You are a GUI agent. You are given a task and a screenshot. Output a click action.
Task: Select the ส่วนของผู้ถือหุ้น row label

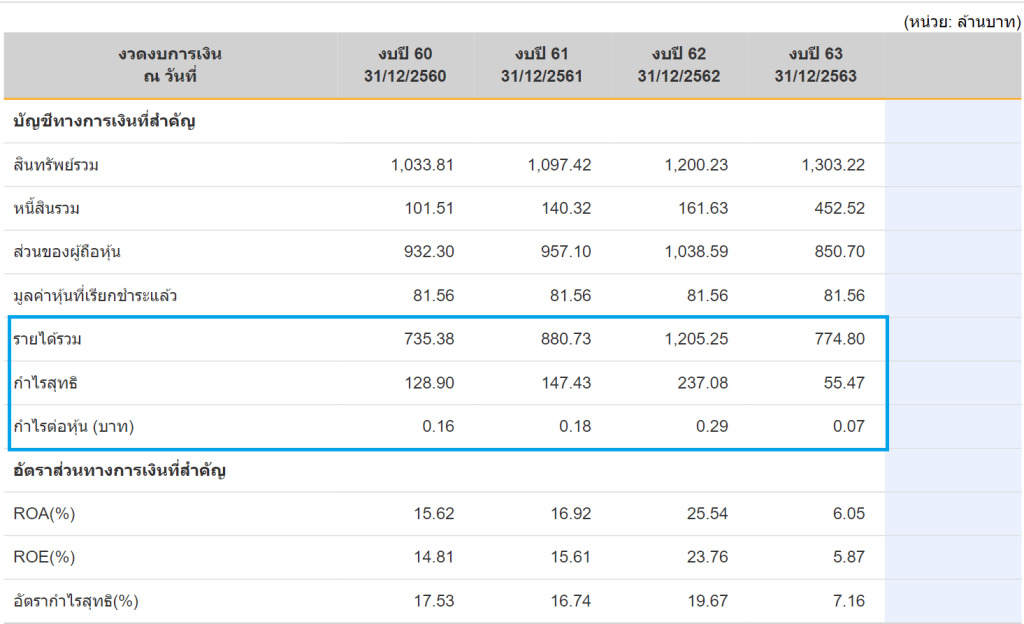(x=67, y=252)
